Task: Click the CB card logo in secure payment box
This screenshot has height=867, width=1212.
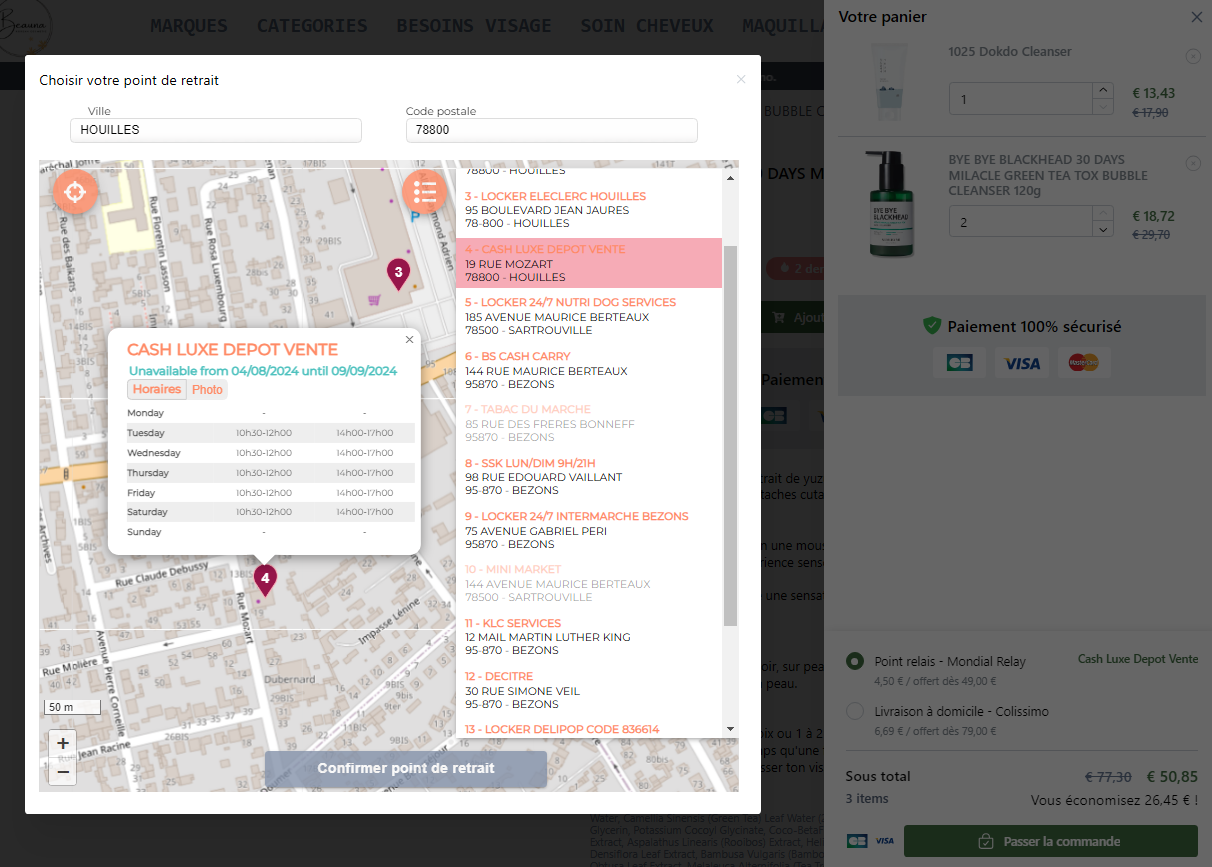Action: click(x=959, y=363)
